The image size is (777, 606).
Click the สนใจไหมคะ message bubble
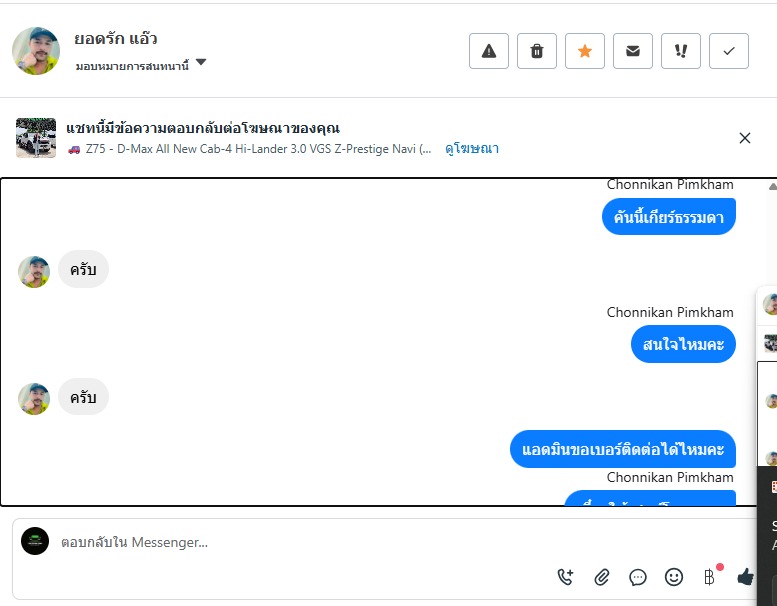(x=683, y=344)
